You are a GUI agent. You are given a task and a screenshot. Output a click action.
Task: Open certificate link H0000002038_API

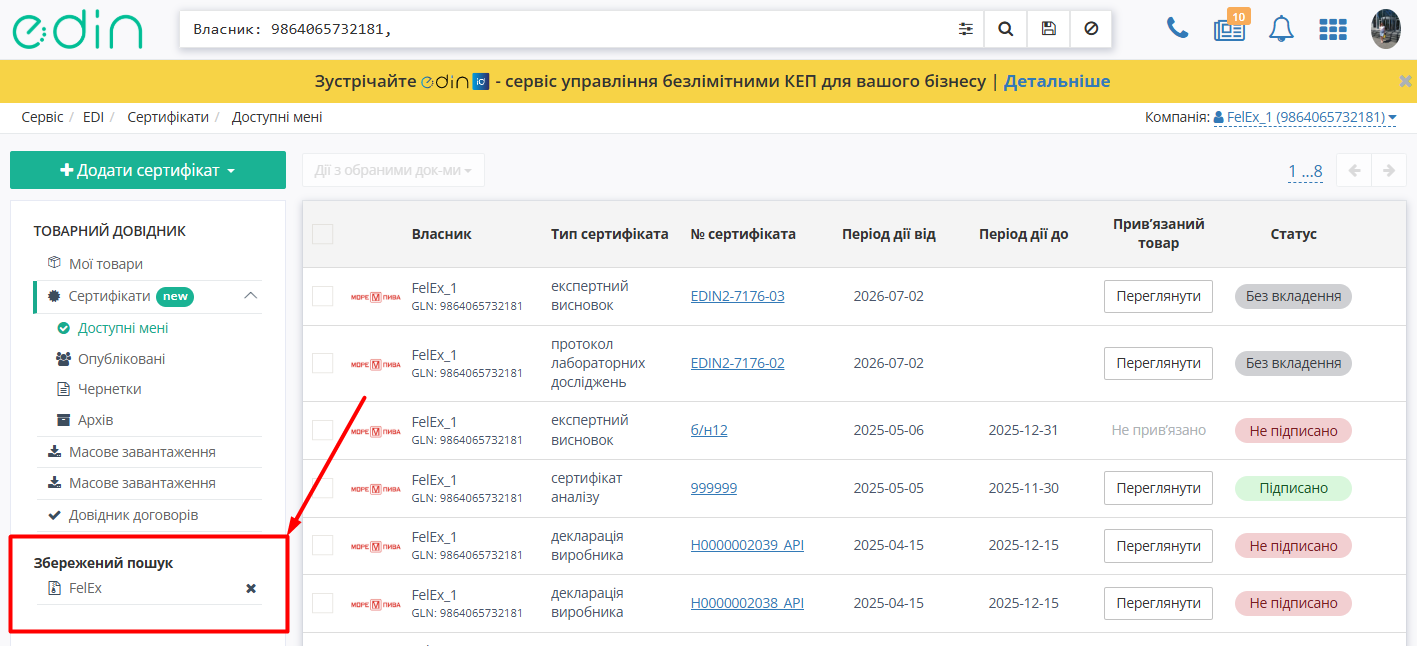[747, 604]
